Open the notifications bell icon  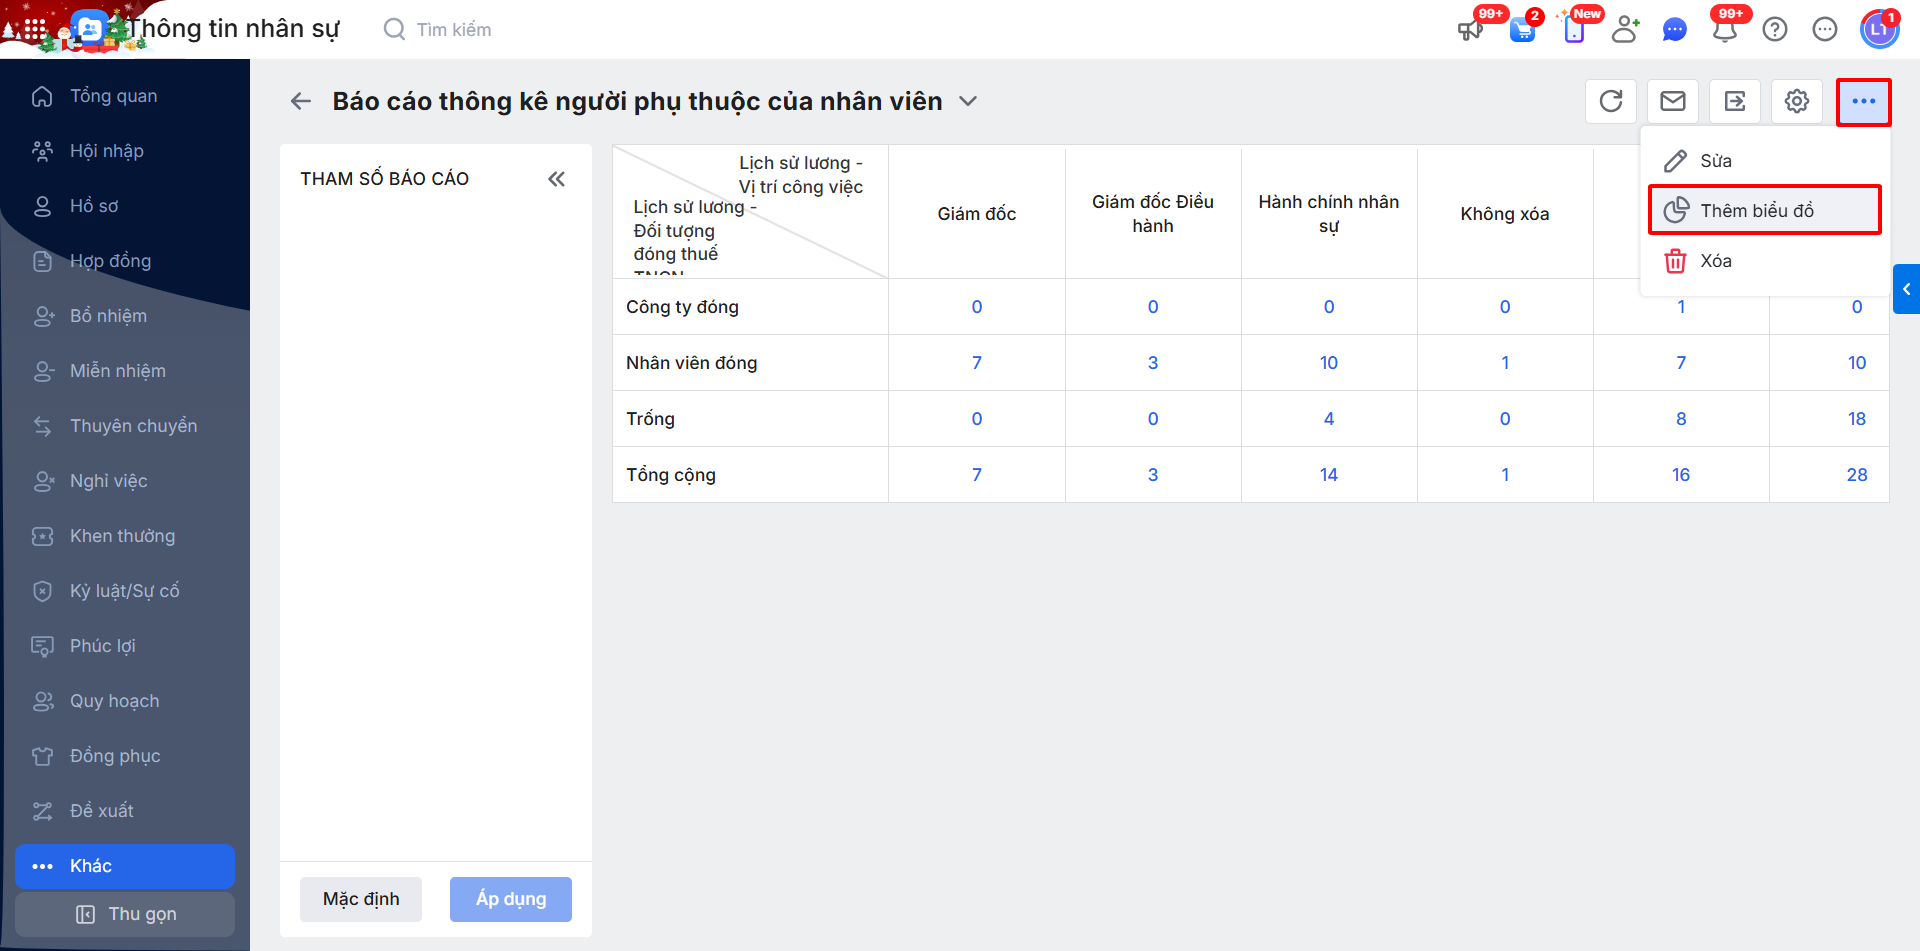[x=1725, y=30]
